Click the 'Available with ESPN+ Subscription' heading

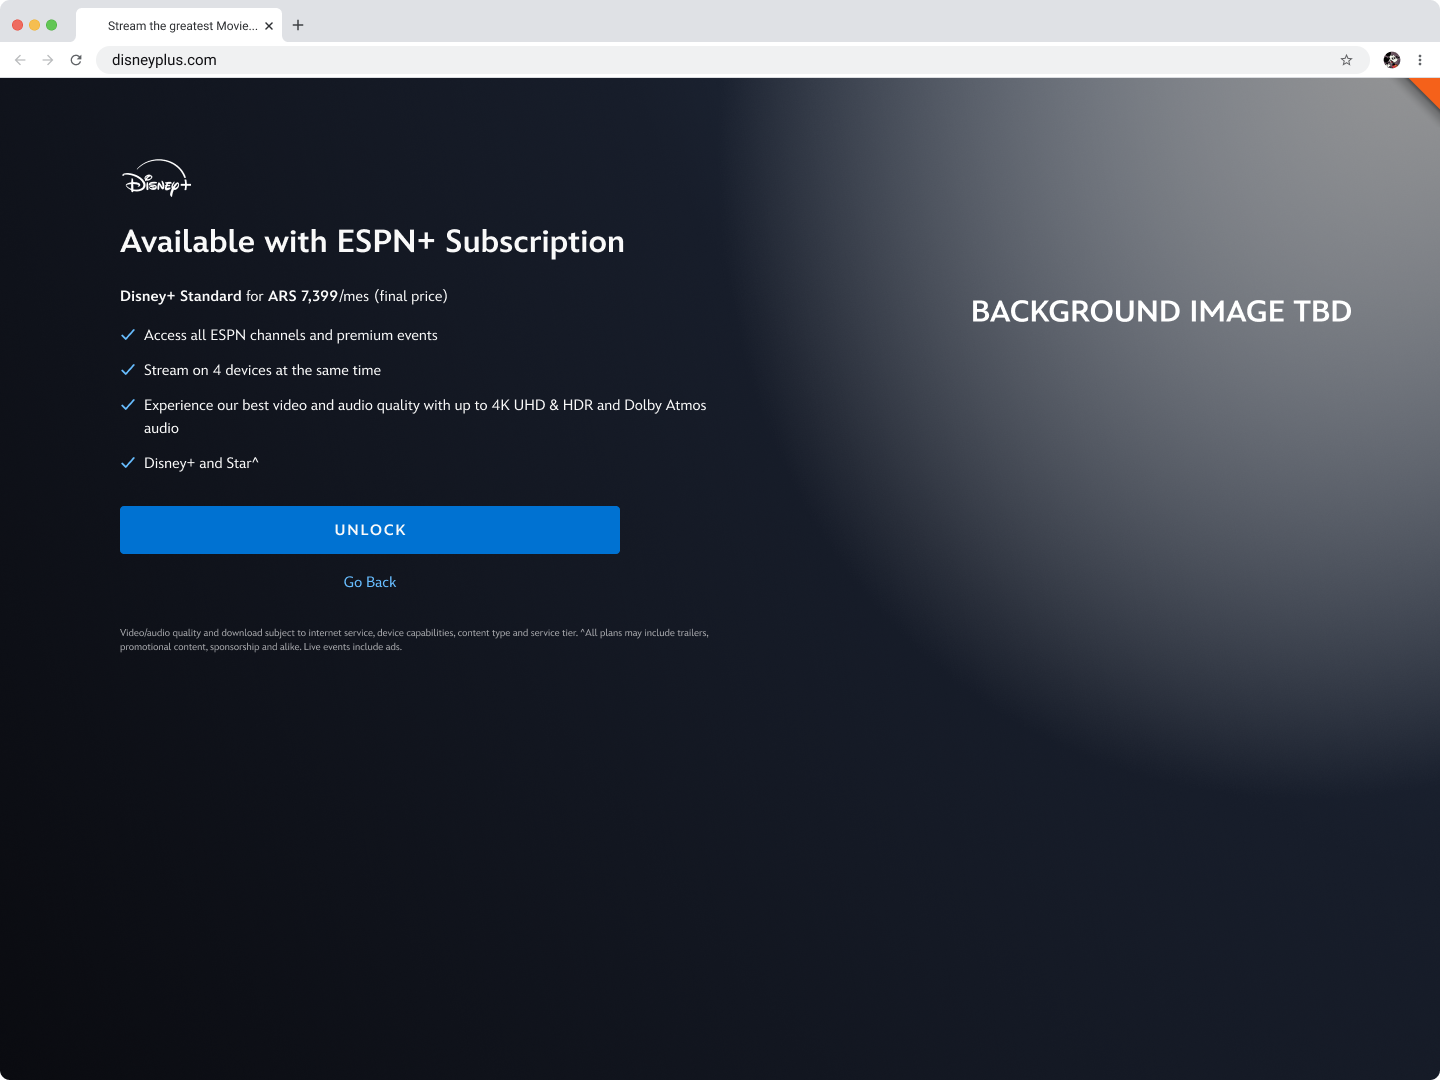(372, 242)
